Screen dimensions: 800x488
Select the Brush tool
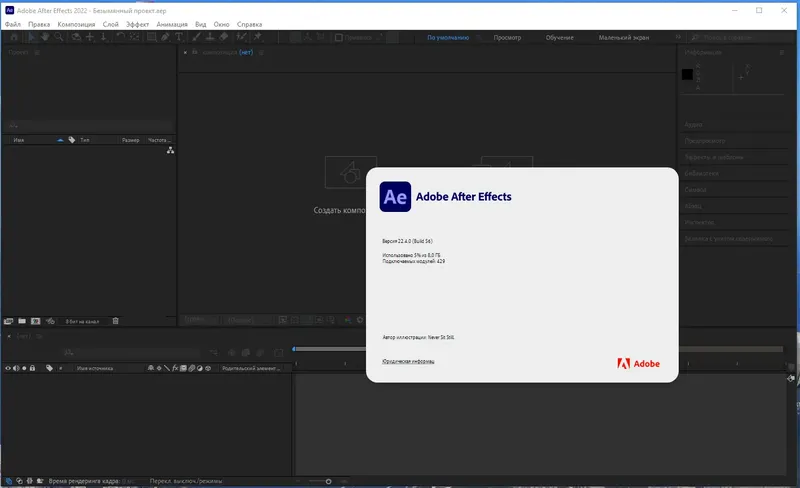(196, 37)
